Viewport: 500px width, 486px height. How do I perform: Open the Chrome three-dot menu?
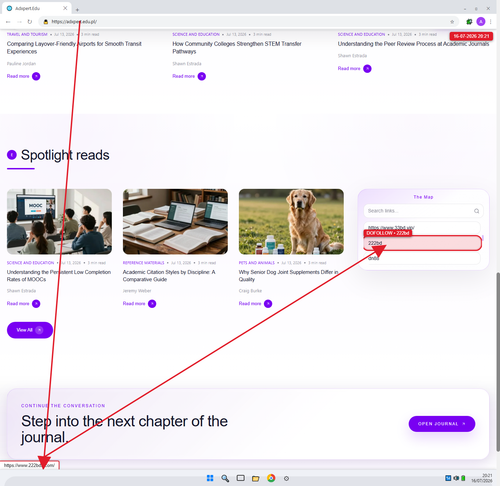[491, 22]
